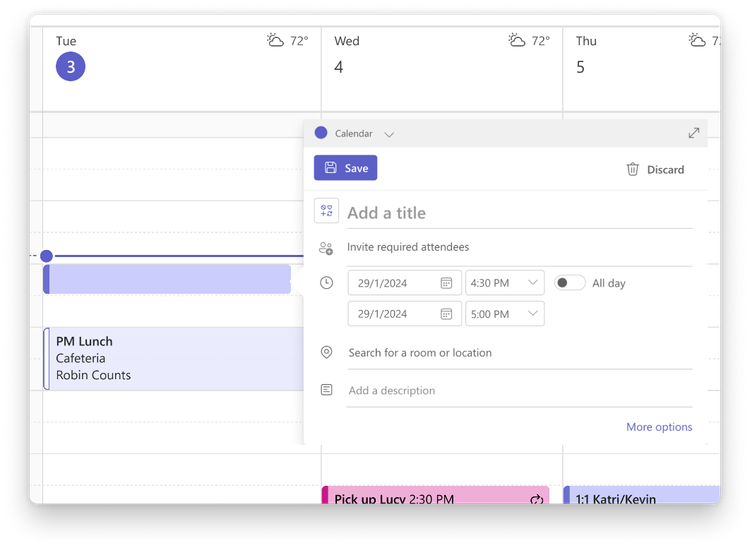
Task: Save the new event
Action: (x=345, y=168)
